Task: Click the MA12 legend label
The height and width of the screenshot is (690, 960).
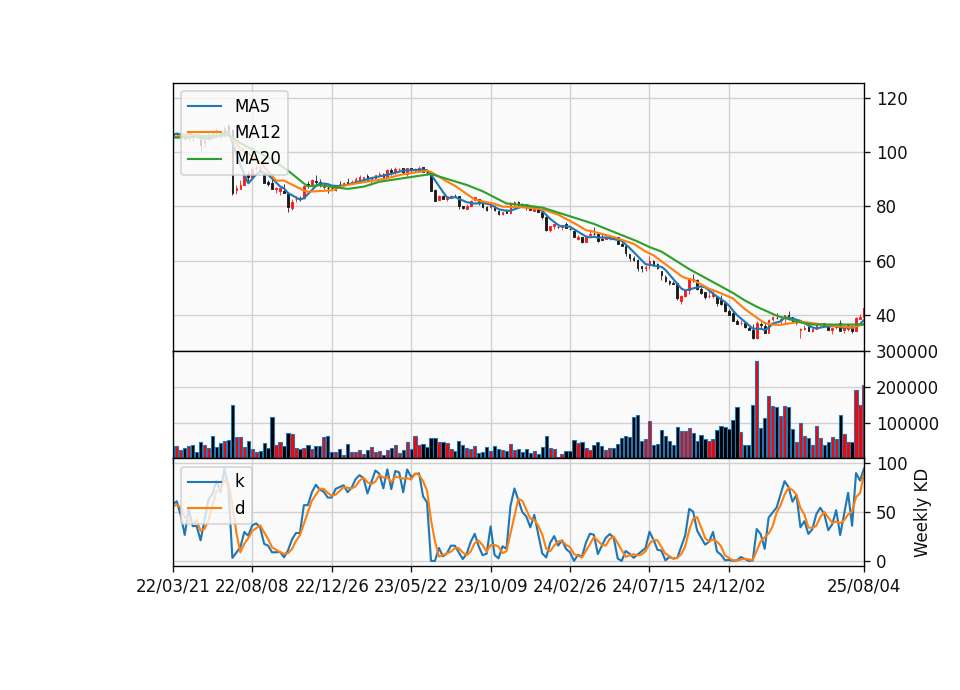Action: (x=257, y=132)
